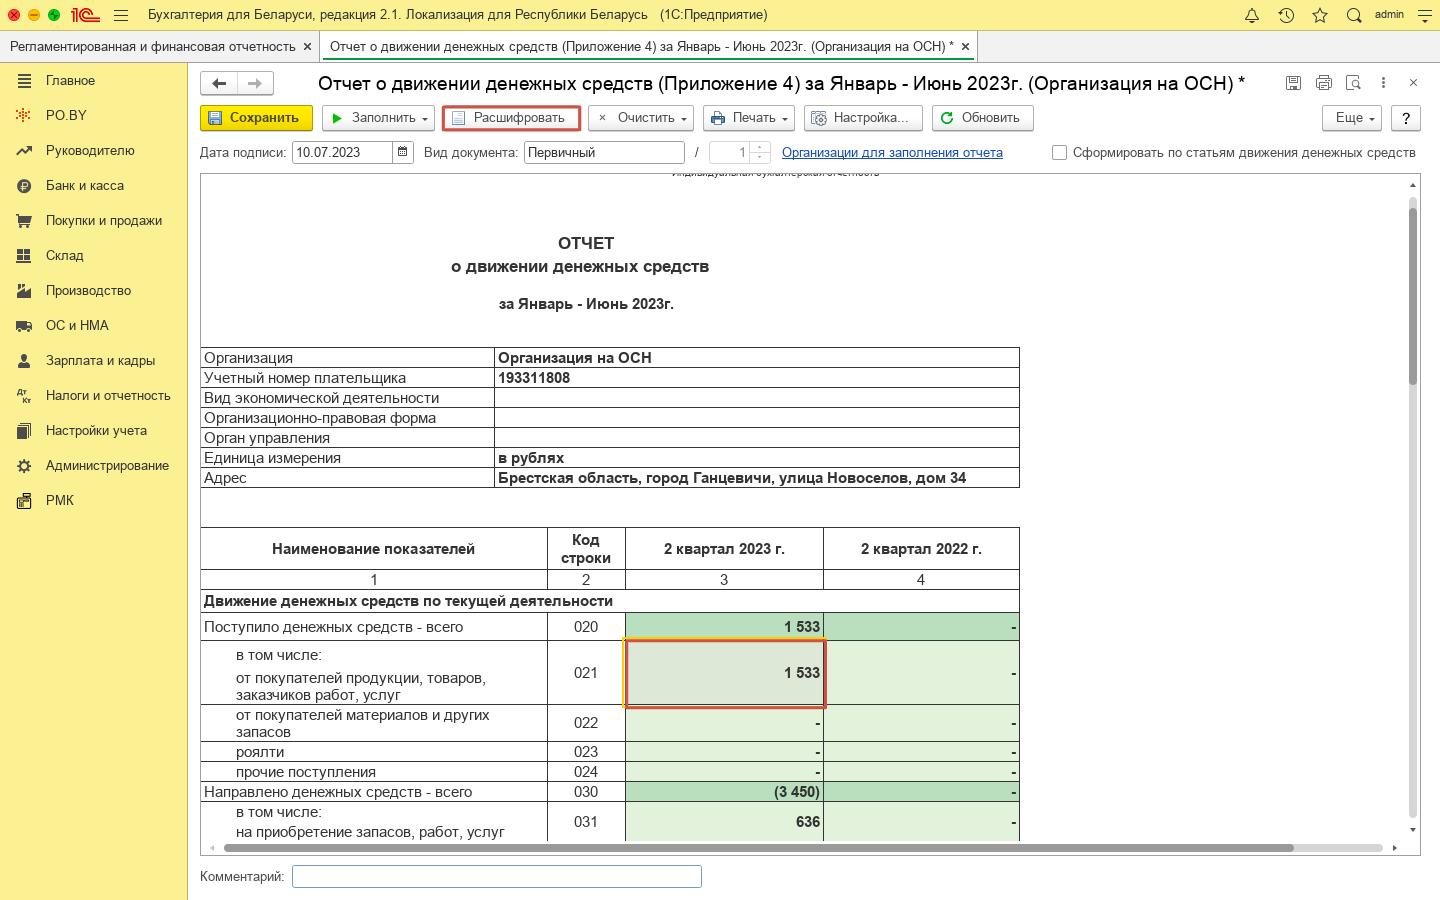Open the functions hamburger menu
This screenshot has width=1440, height=900.
(x=121, y=15)
